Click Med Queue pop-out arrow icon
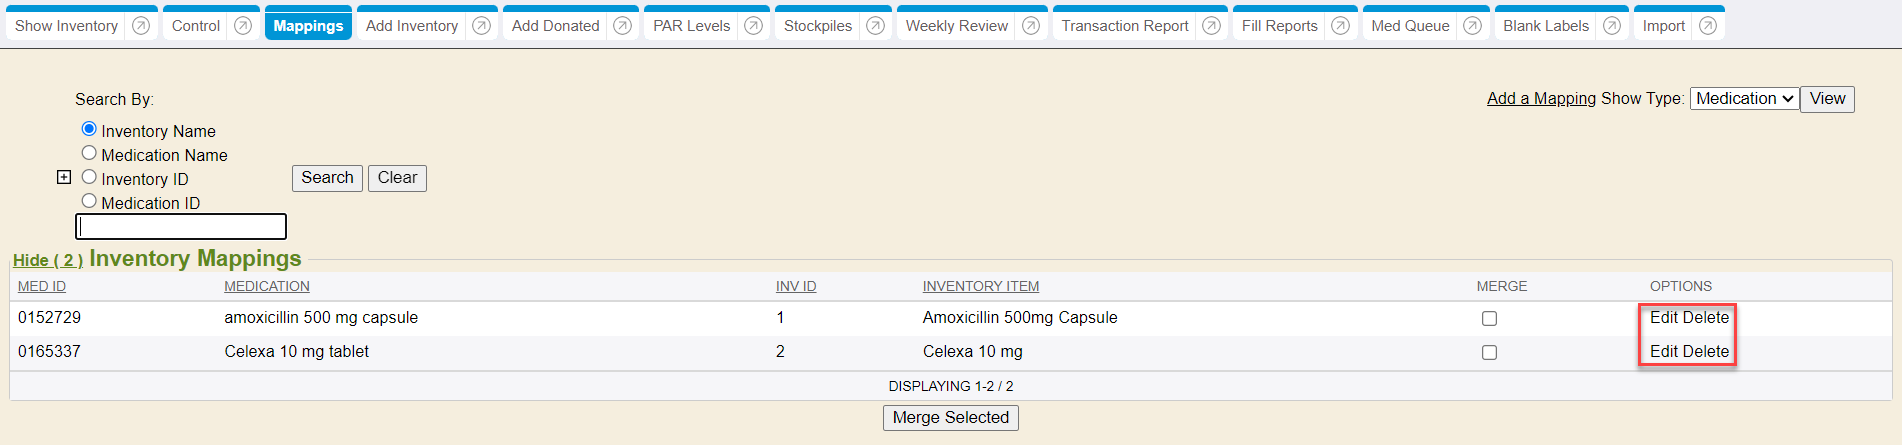This screenshot has height=445, width=1902. point(1472,26)
